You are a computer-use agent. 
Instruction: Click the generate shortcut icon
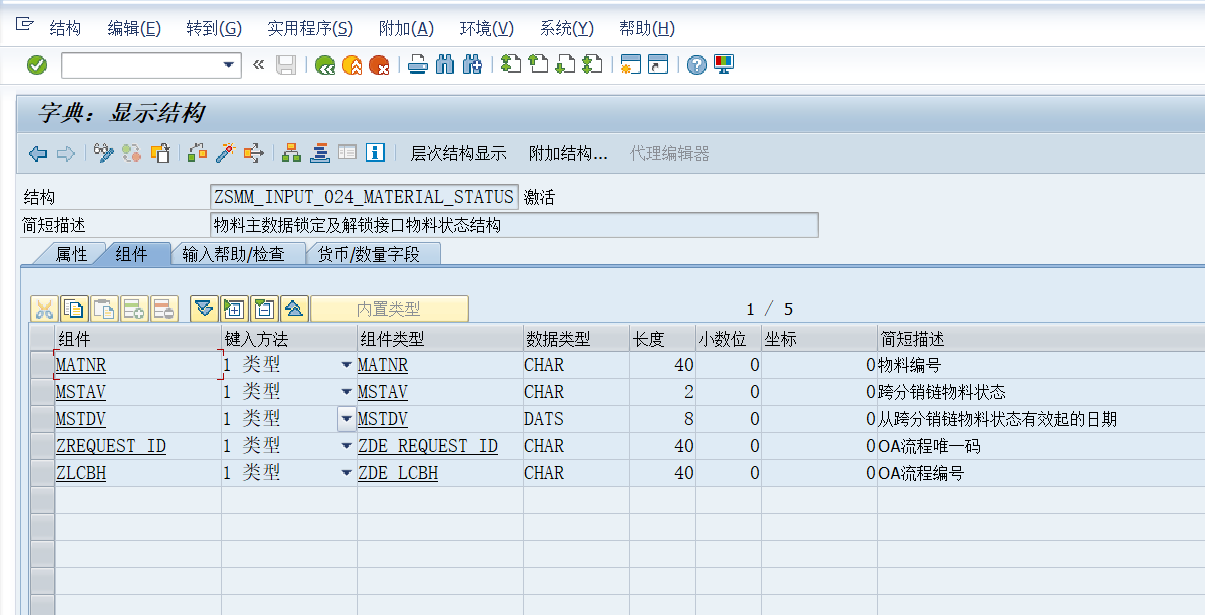click(x=658, y=65)
